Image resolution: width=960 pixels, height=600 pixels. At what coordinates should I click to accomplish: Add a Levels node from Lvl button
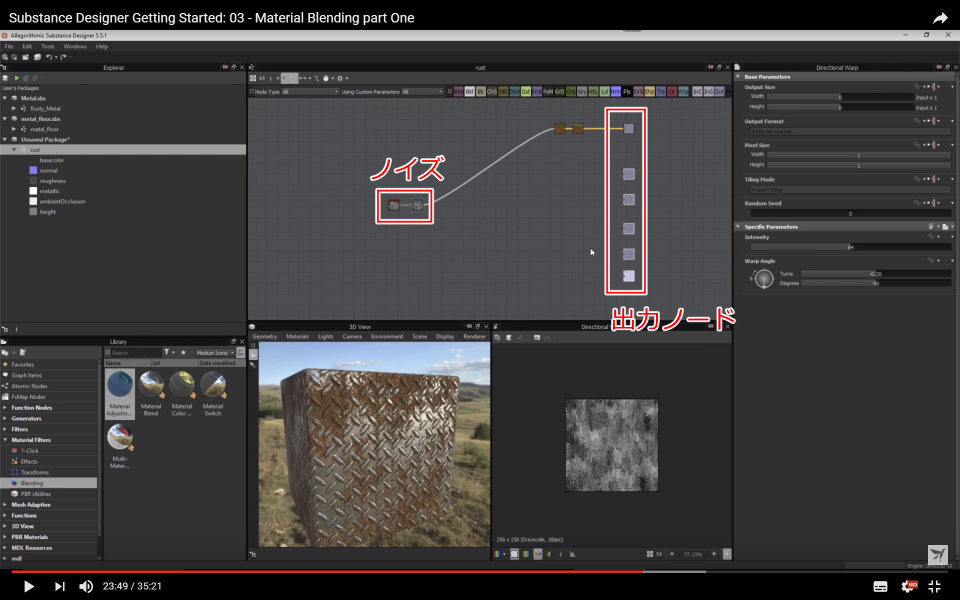604,91
